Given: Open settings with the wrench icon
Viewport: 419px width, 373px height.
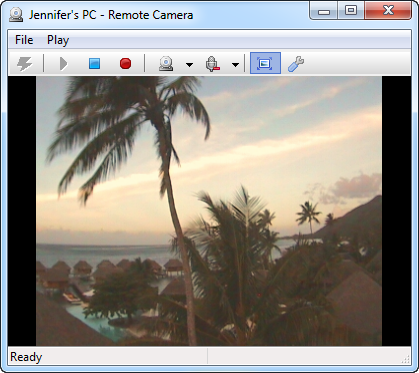Looking at the screenshot, I should click(x=296, y=63).
